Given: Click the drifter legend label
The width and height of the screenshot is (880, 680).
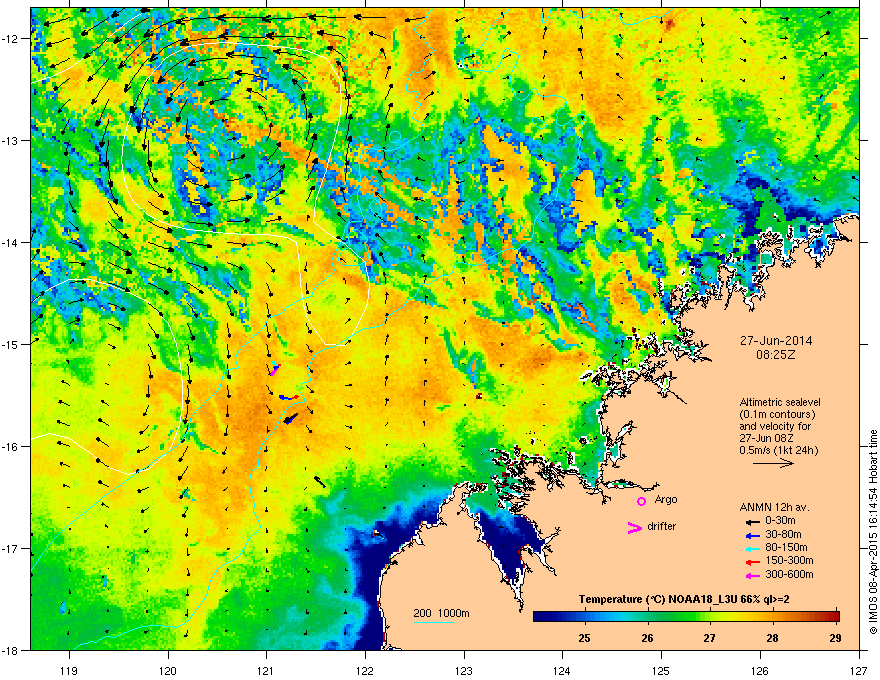Looking at the screenshot, I should (x=662, y=526).
